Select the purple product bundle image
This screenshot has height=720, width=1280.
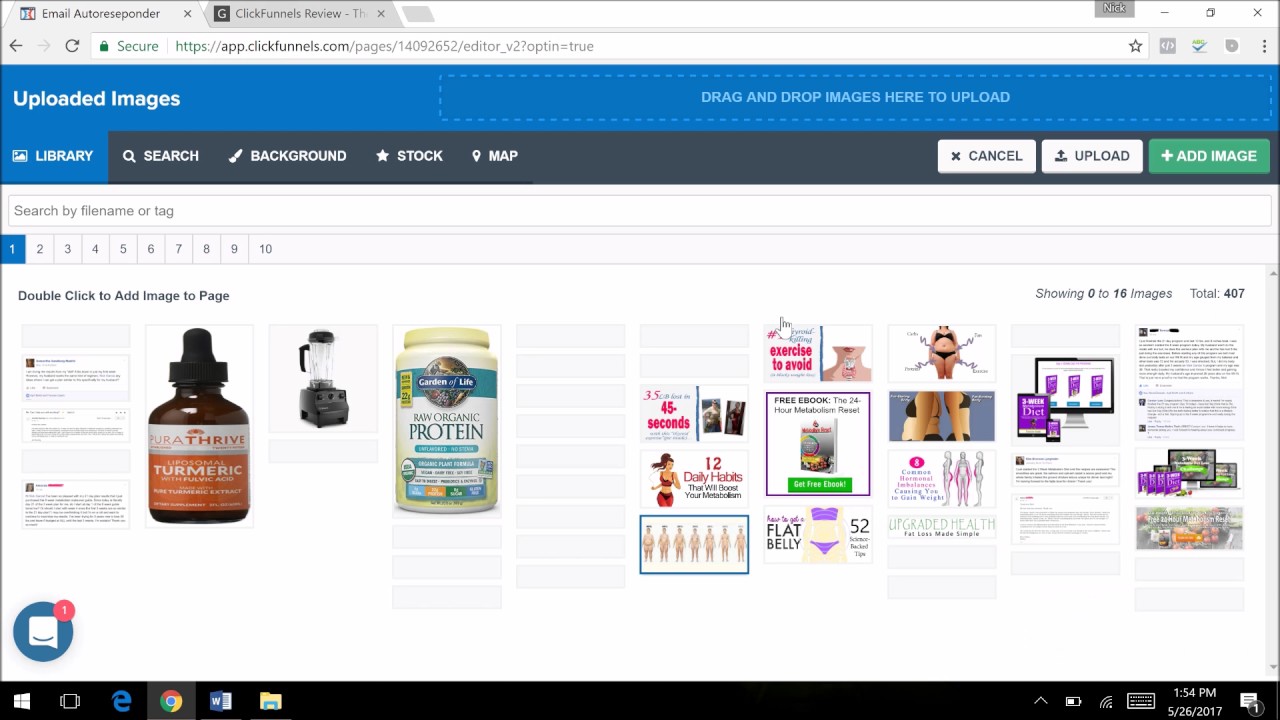pyautogui.click(x=1189, y=473)
